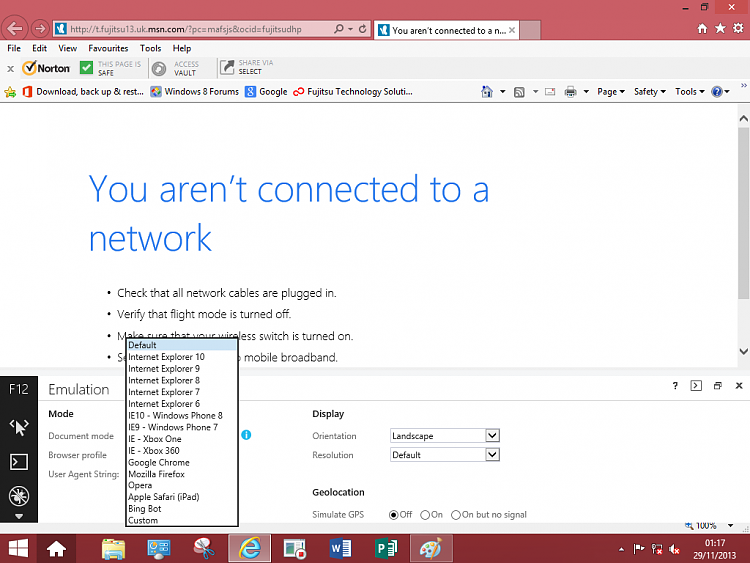
Task: Open the zoom level 100% dropdown arrow
Action: (x=730, y=525)
